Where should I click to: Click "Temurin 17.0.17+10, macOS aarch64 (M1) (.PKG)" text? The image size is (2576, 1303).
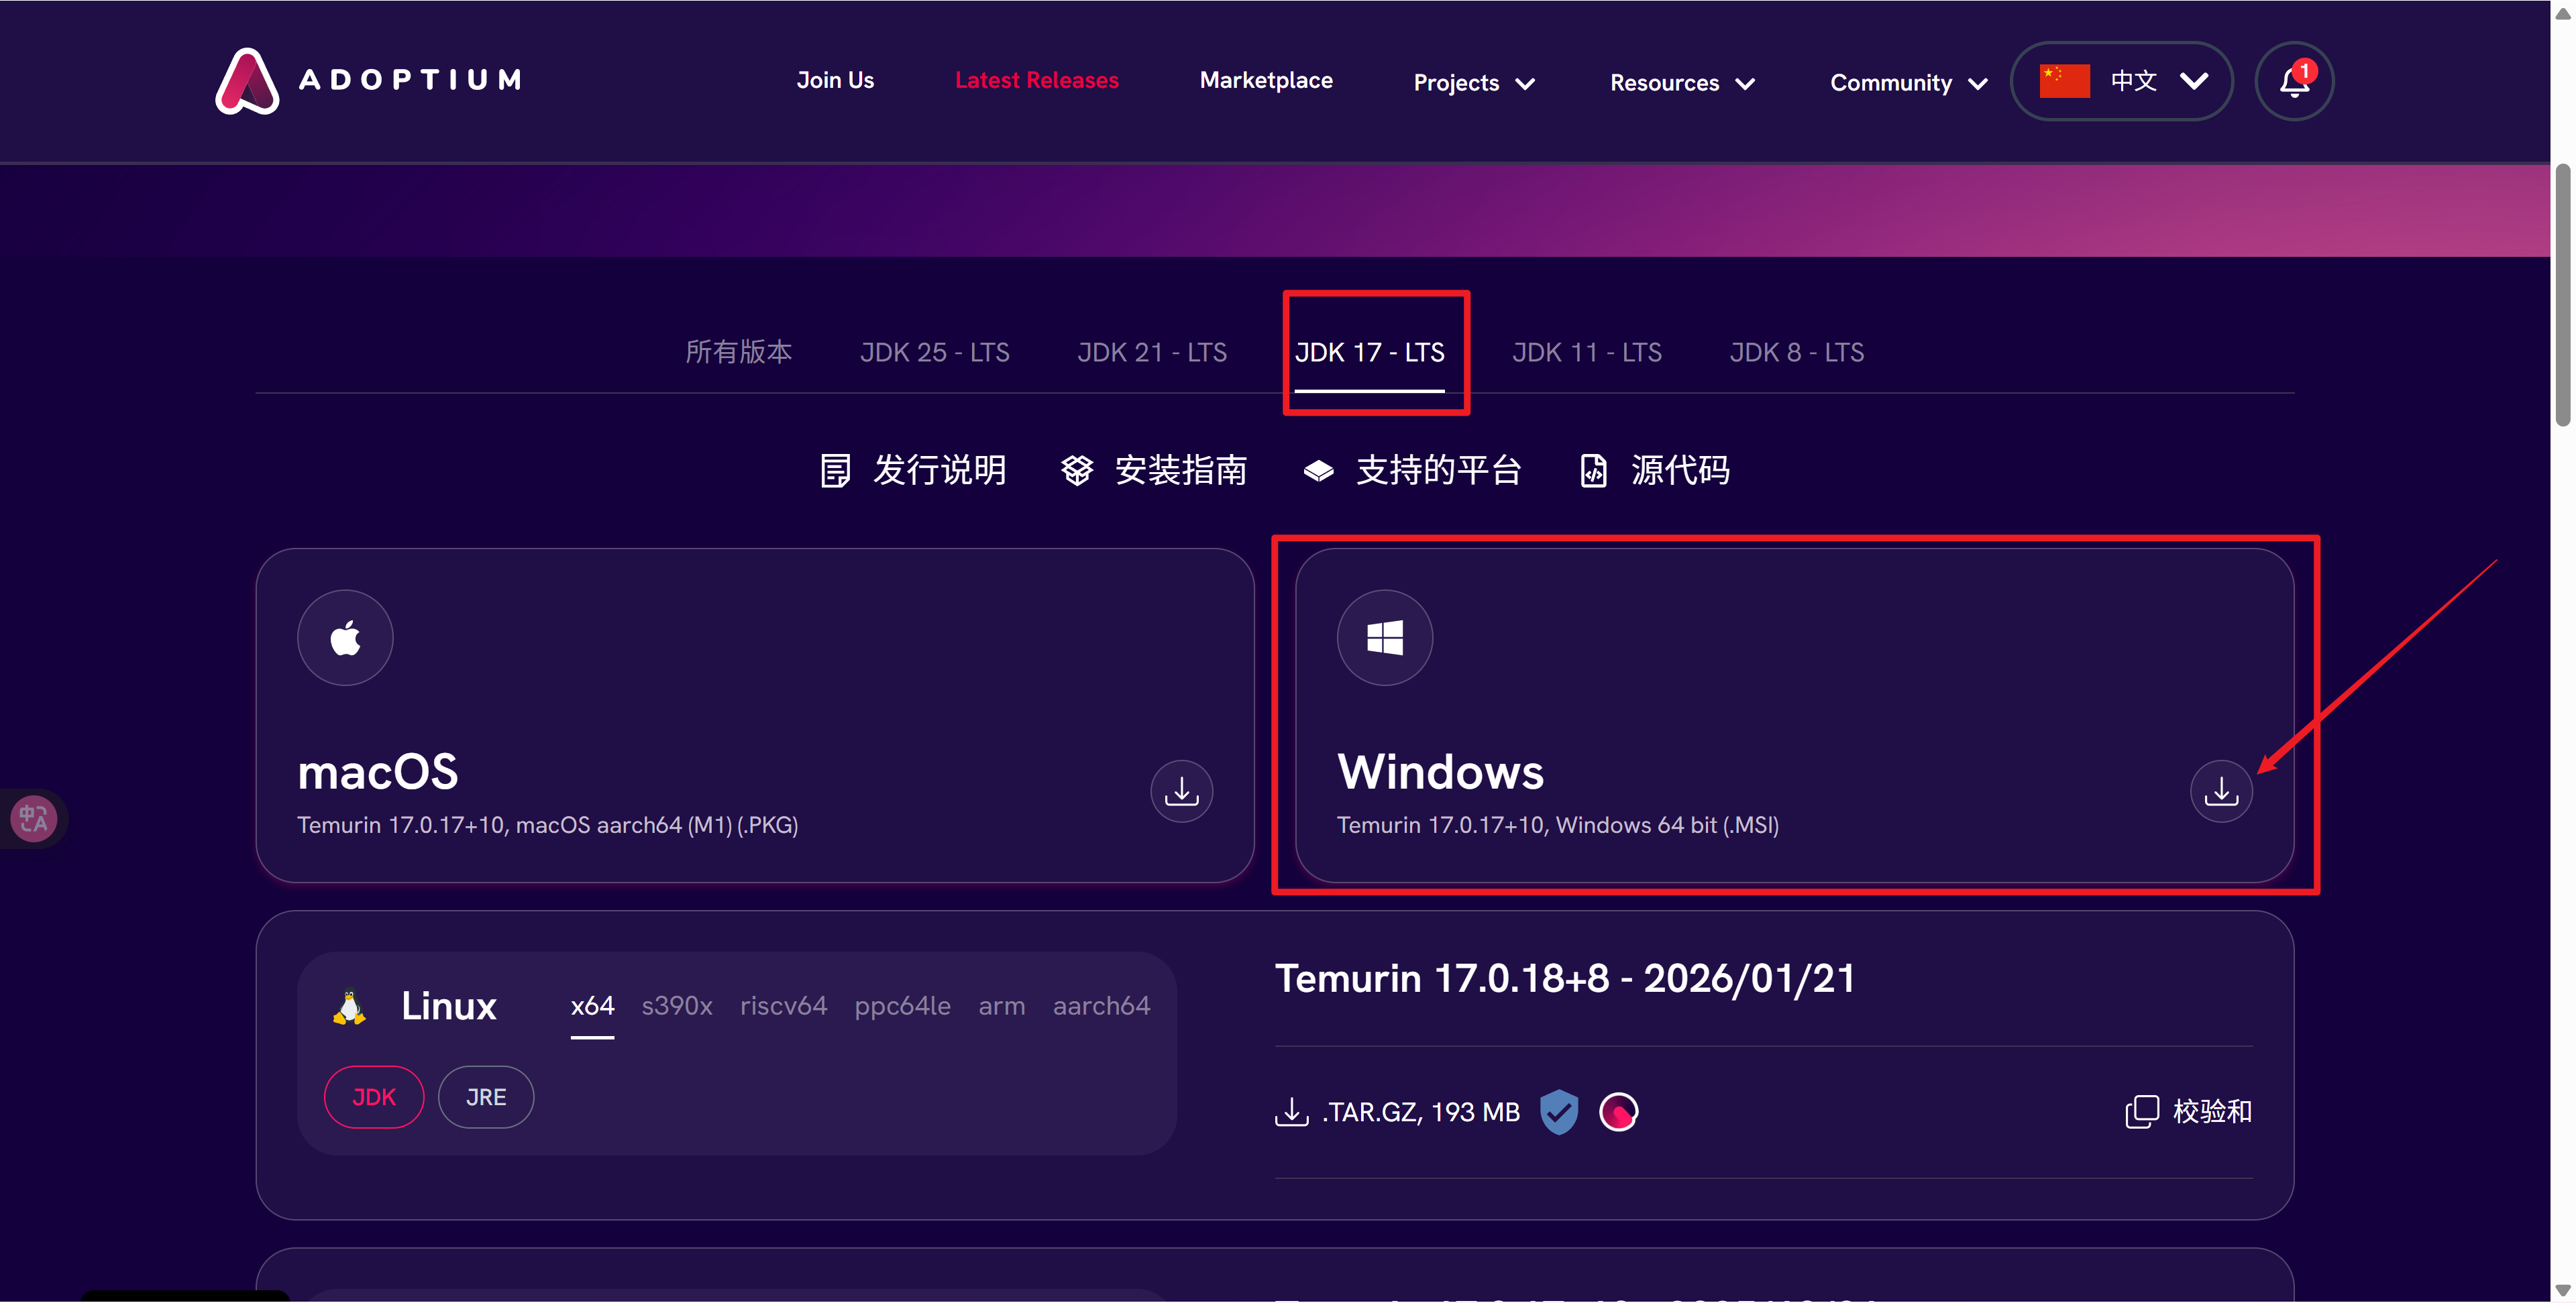(547, 825)
